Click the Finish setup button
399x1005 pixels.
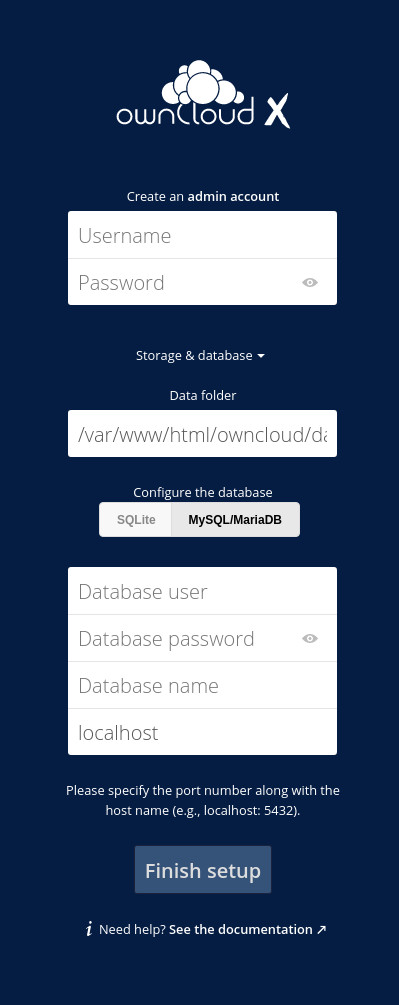point(202,870)
